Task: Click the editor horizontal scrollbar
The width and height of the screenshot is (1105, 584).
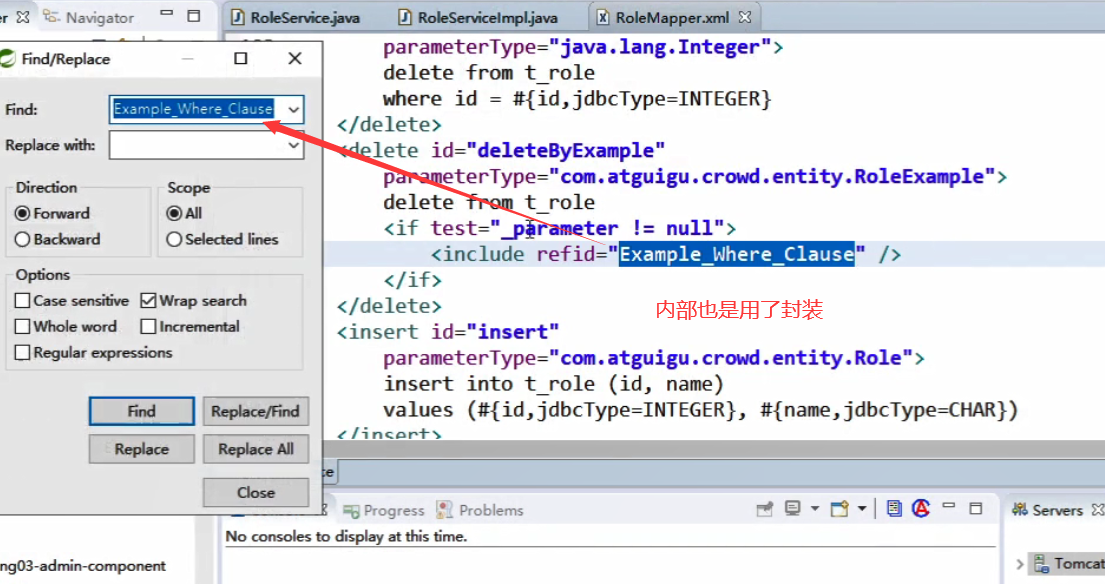Action: pos(714,449)
